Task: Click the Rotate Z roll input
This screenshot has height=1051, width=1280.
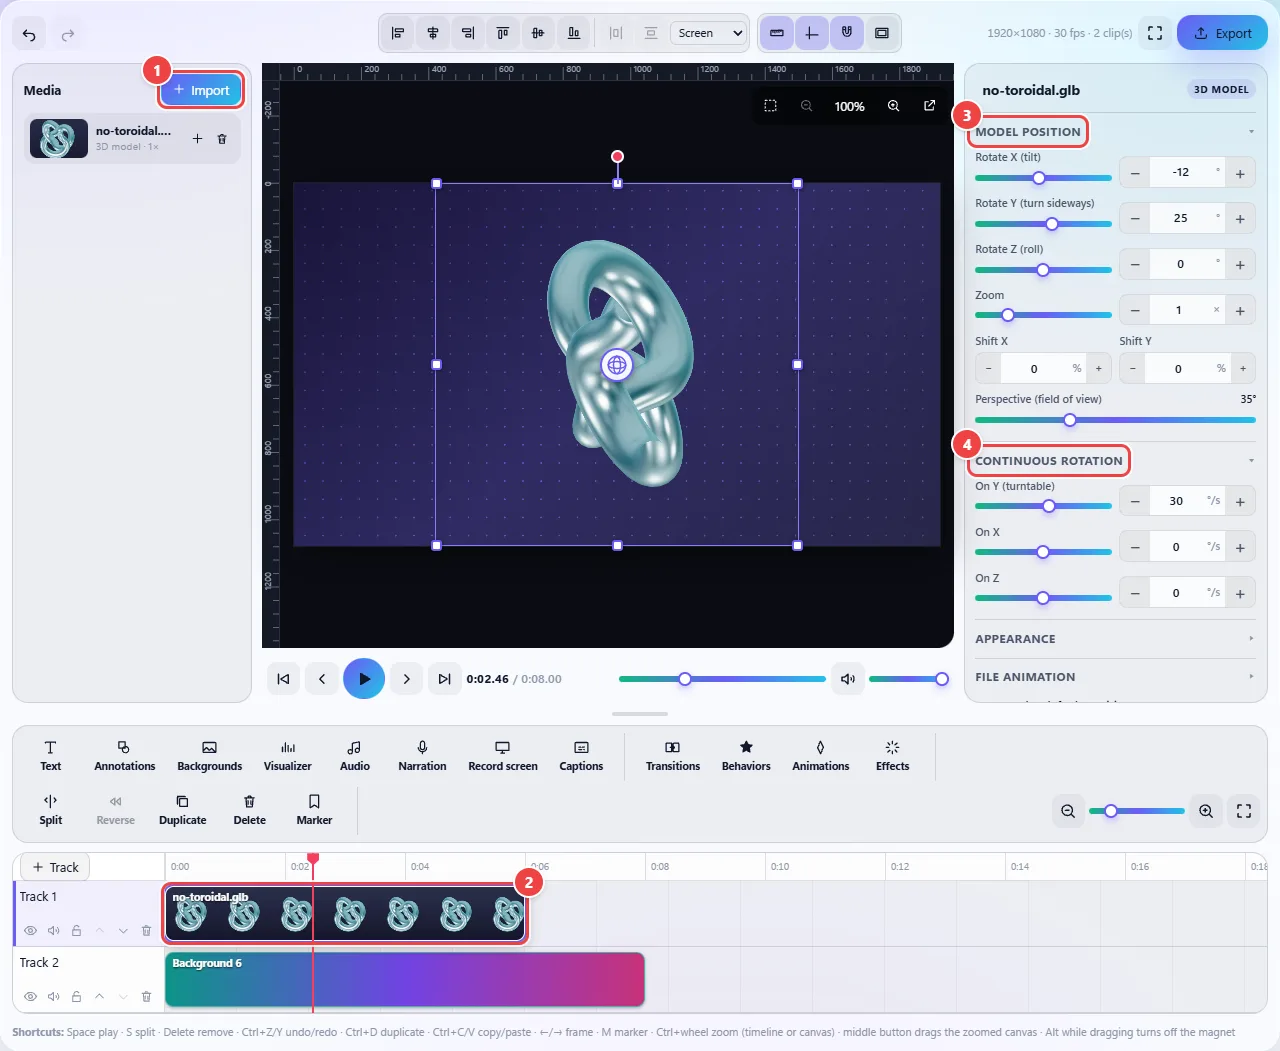Action: coord(1187,265)
